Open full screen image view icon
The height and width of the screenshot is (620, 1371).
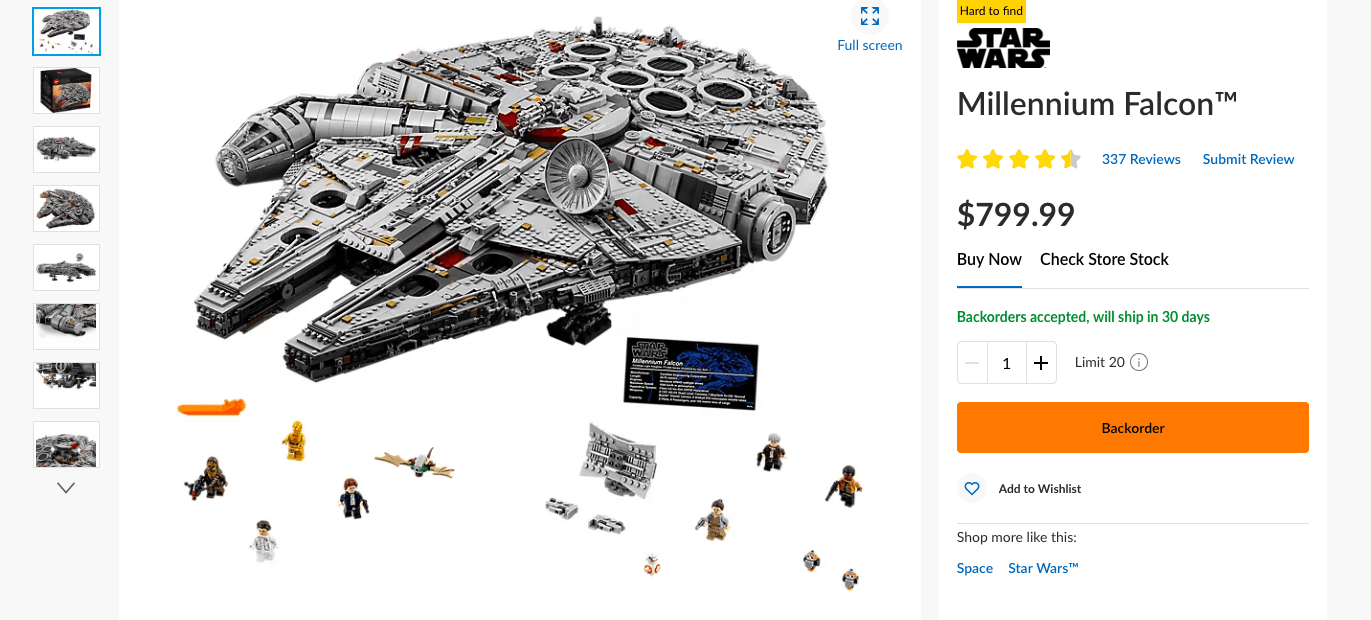[x=870, y=16]
